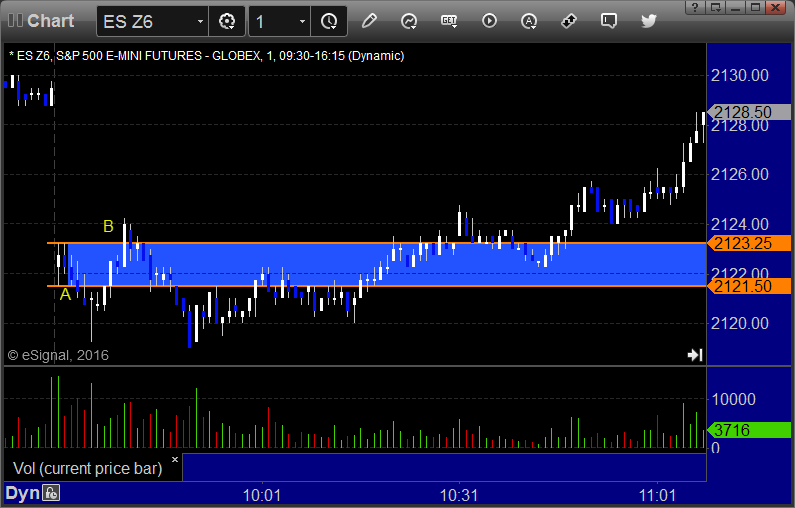Select the 2121.50 orange price marker

(x=749, y=286)
